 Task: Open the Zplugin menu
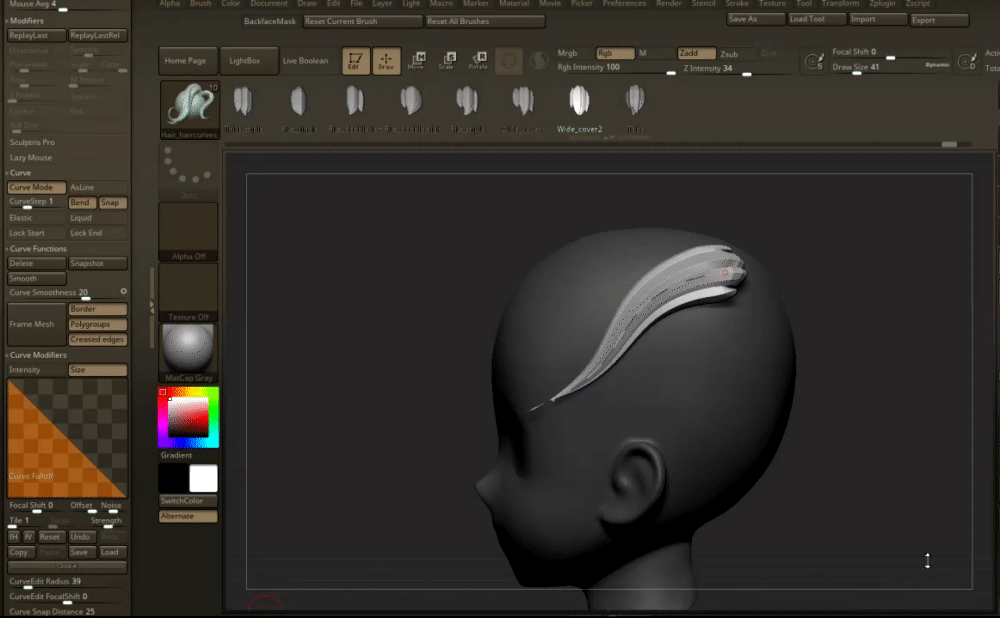point(882,4)
